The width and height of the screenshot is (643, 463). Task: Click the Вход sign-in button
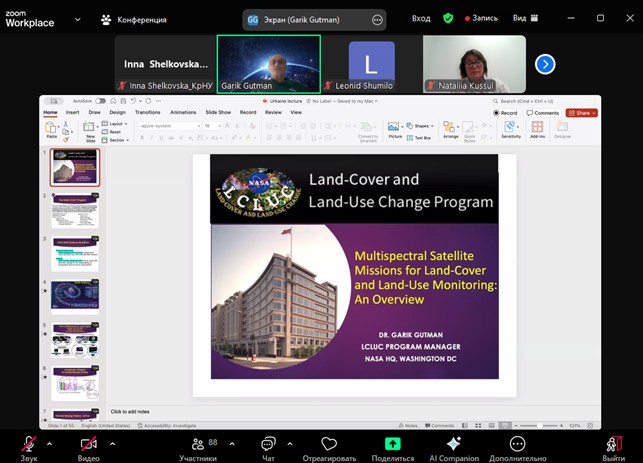click(x=421, y=18)
